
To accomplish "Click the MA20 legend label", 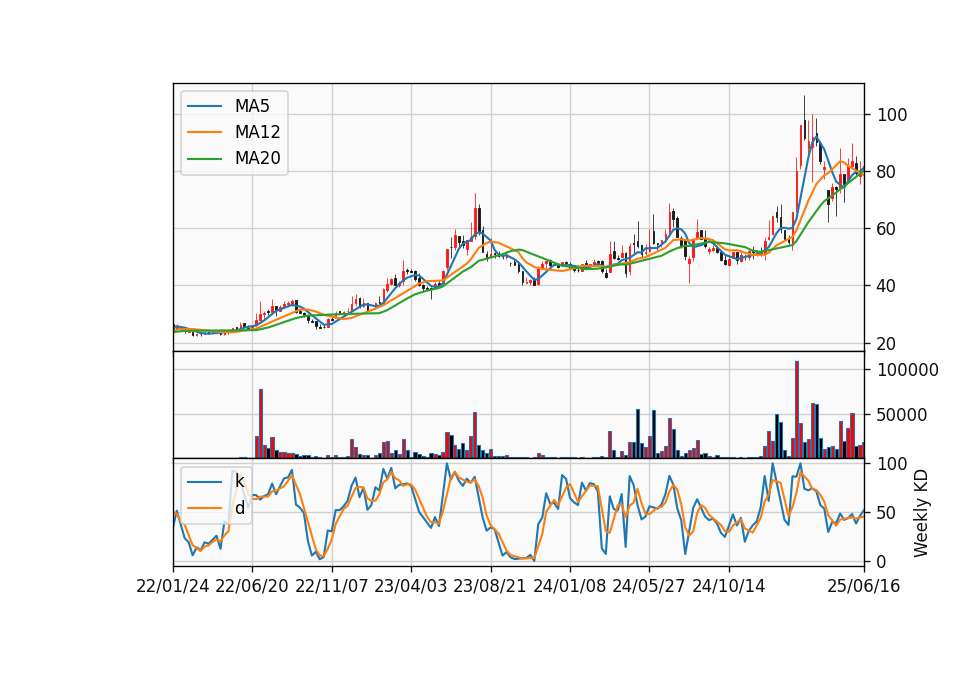I will coord(257,159).
